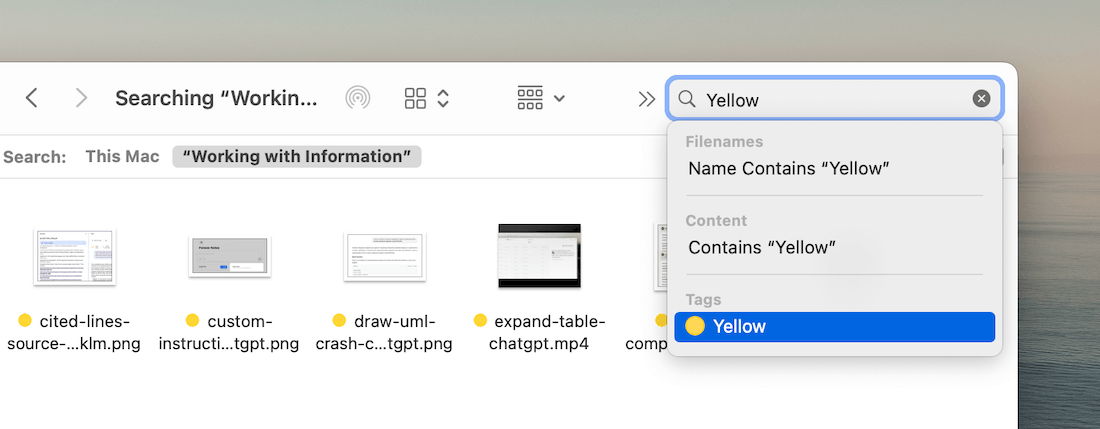Click the AirDrop icon in toolbar

click(358, 98)
